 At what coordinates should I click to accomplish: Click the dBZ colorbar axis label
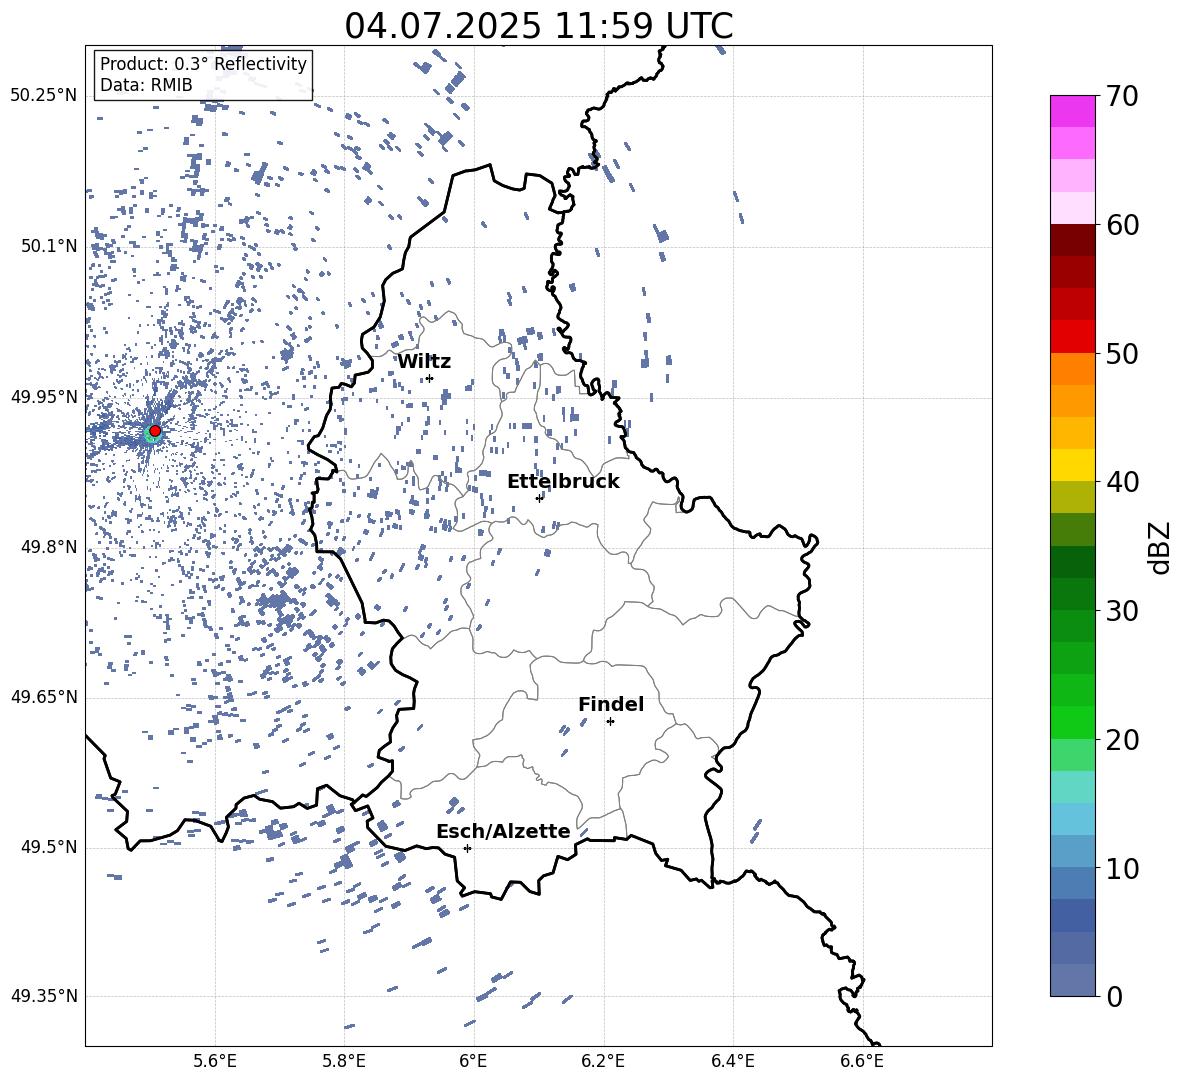click(1159, 548)
